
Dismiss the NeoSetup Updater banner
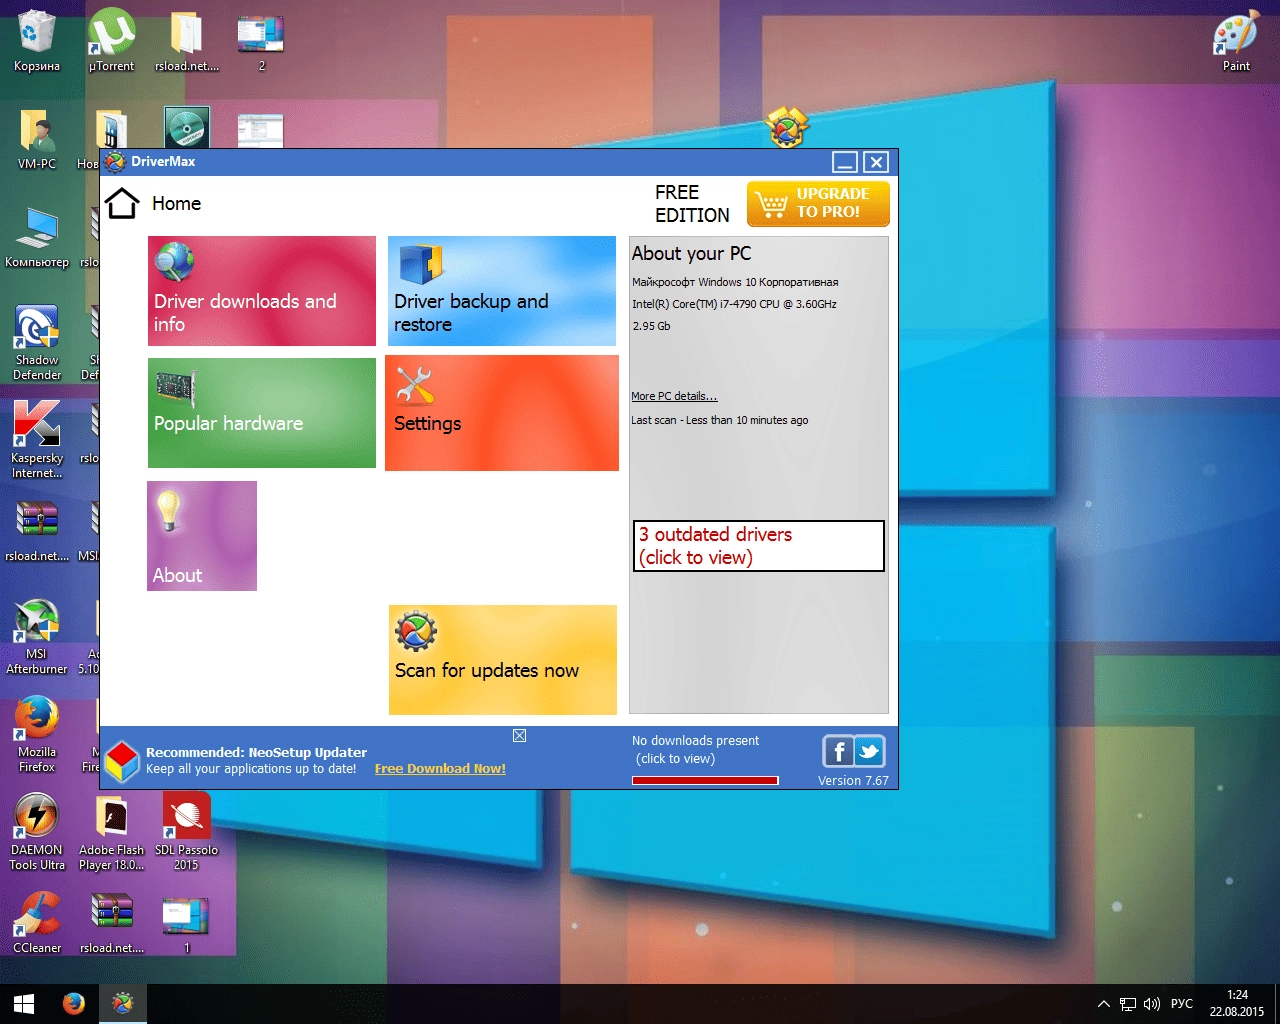click(519, 736)
